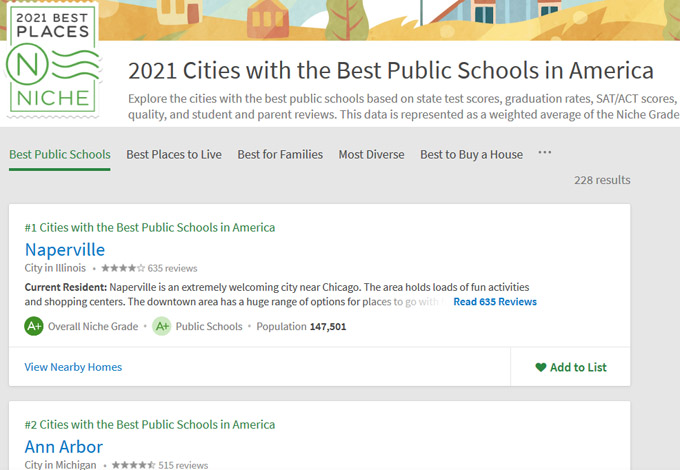
Task: Click the Public Schools A+ badge
Action: coord(162,326)
